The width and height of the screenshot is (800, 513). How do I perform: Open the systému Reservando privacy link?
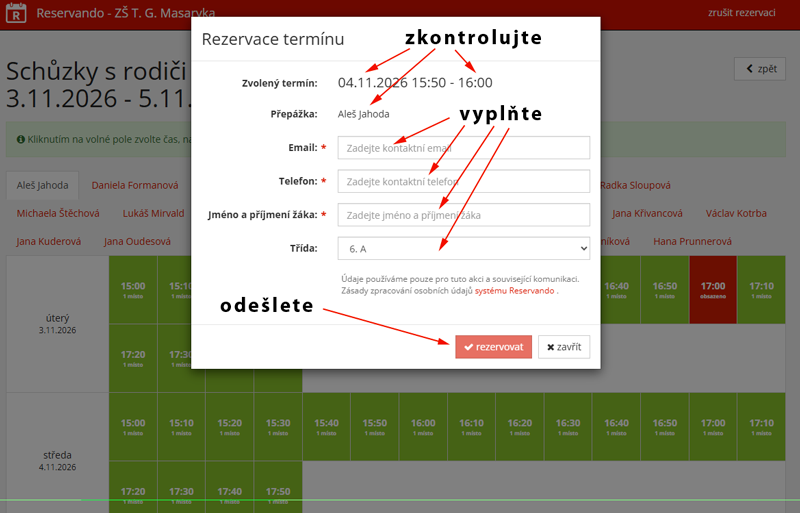point(514,290)
